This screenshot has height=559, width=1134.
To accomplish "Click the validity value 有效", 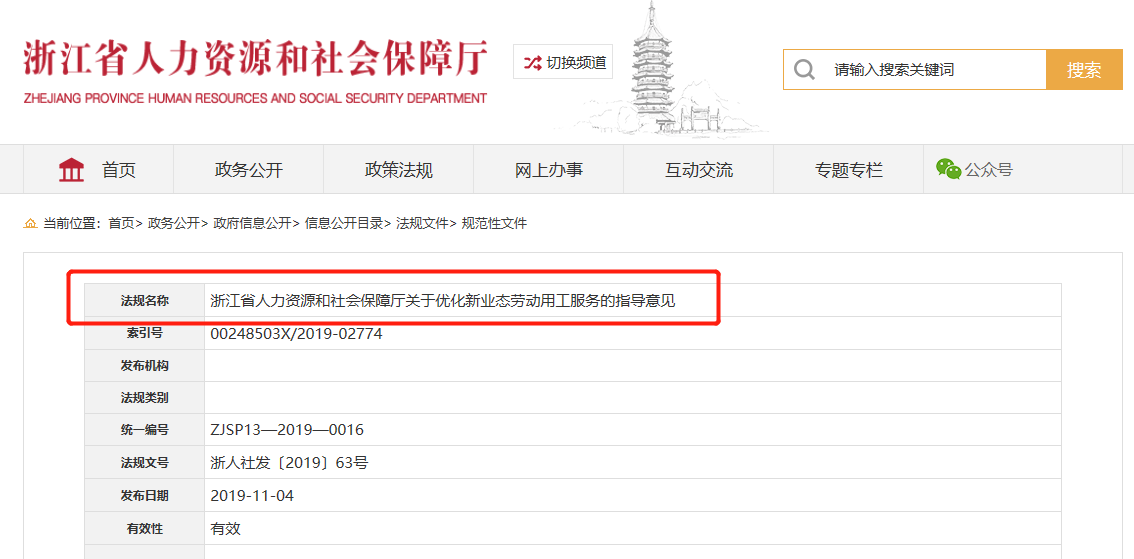I will 225,529.
